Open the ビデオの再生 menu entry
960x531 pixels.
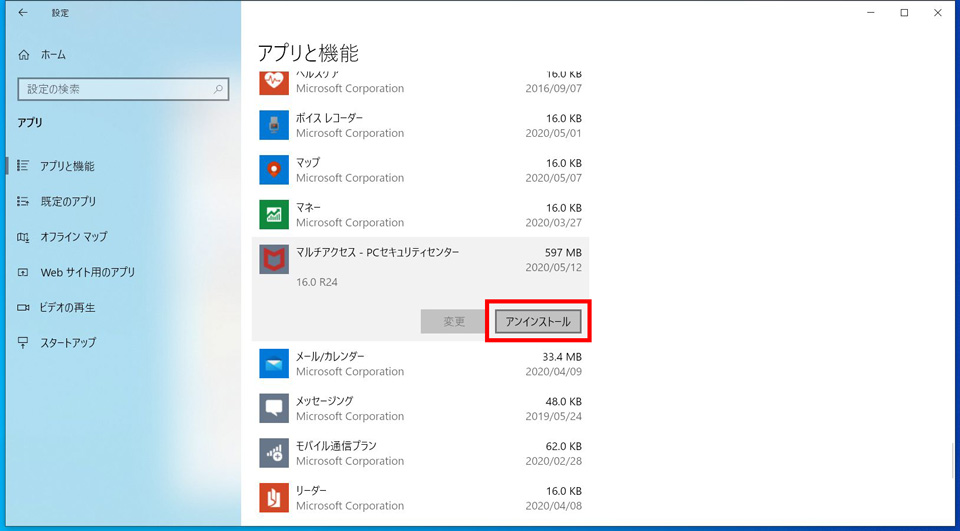click(68, 307)
